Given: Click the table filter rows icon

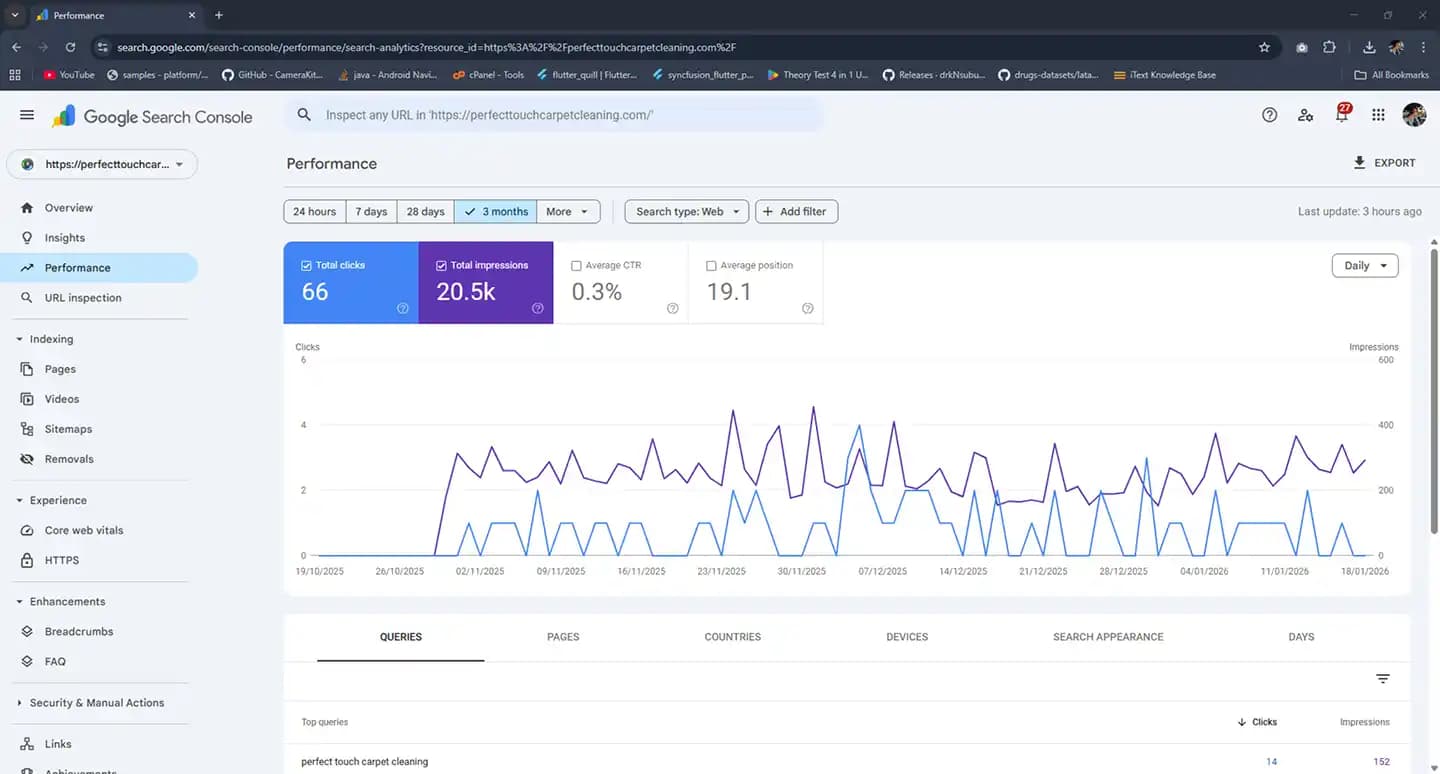Looking at the screenshot, I should (1382, 679).
